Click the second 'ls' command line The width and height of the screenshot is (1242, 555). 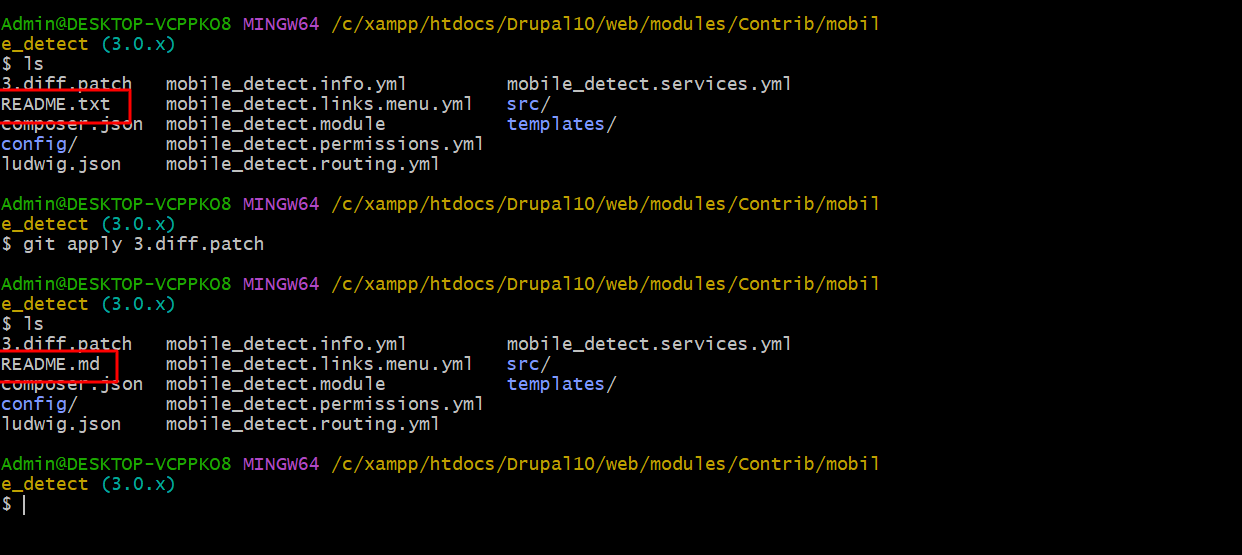pos(23,324)
